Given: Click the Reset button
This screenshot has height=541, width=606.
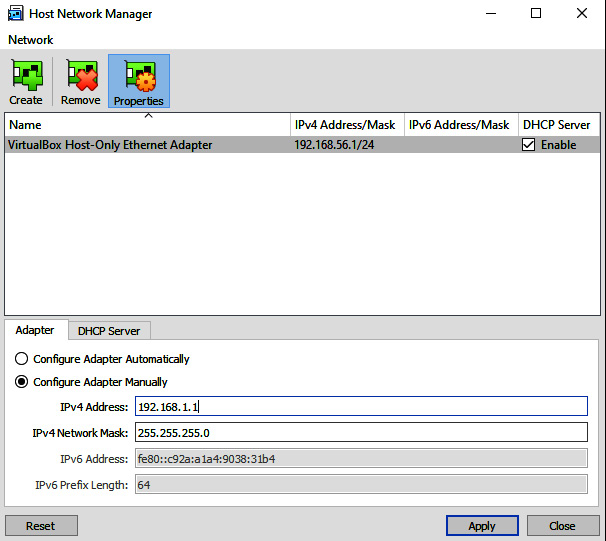Looking at the screenshot, I should pos(41,526).
